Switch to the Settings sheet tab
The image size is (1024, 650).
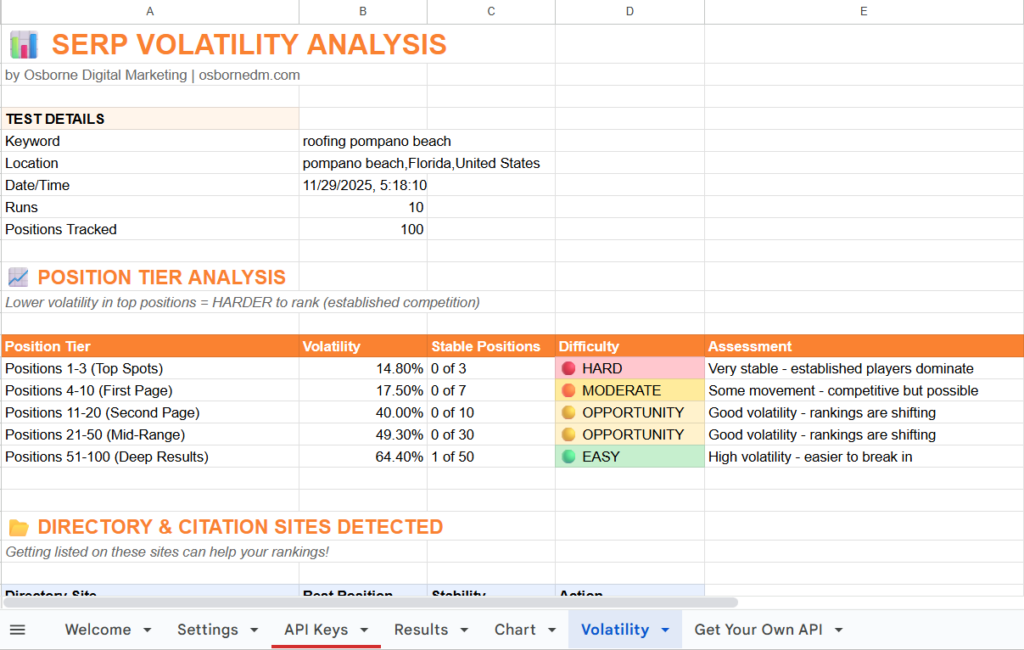[208, 629]
